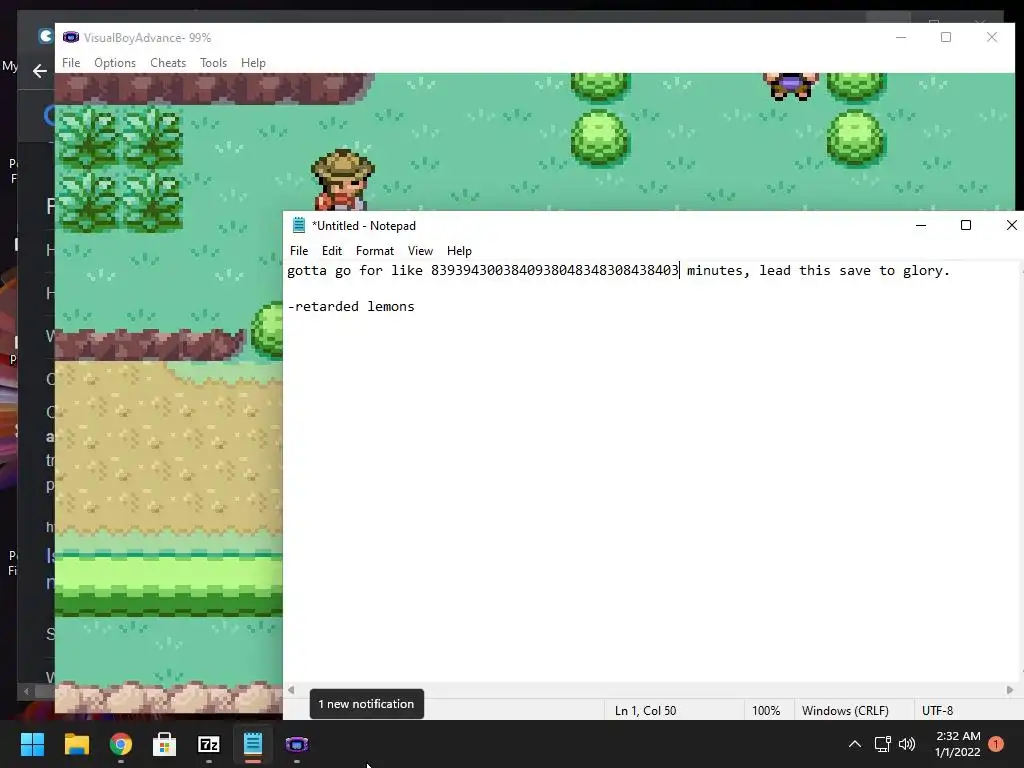Click the 100% zoom status entry
Viewport: 1024px width, 768px height.
[x=766, y=711]
